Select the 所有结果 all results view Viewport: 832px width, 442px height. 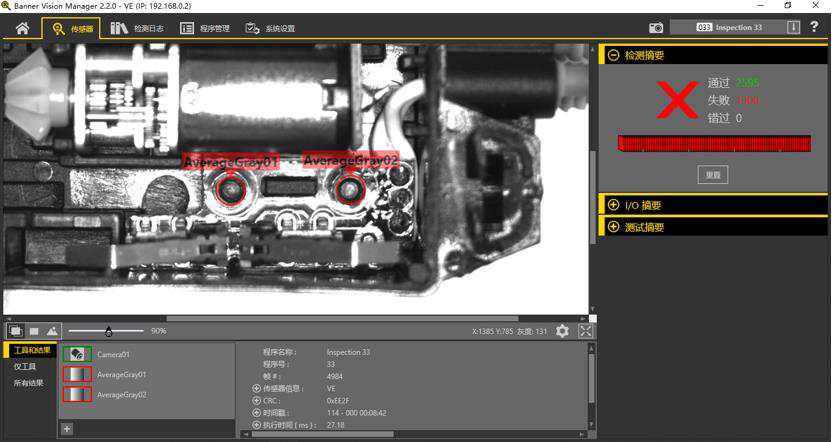pos(28,383)
